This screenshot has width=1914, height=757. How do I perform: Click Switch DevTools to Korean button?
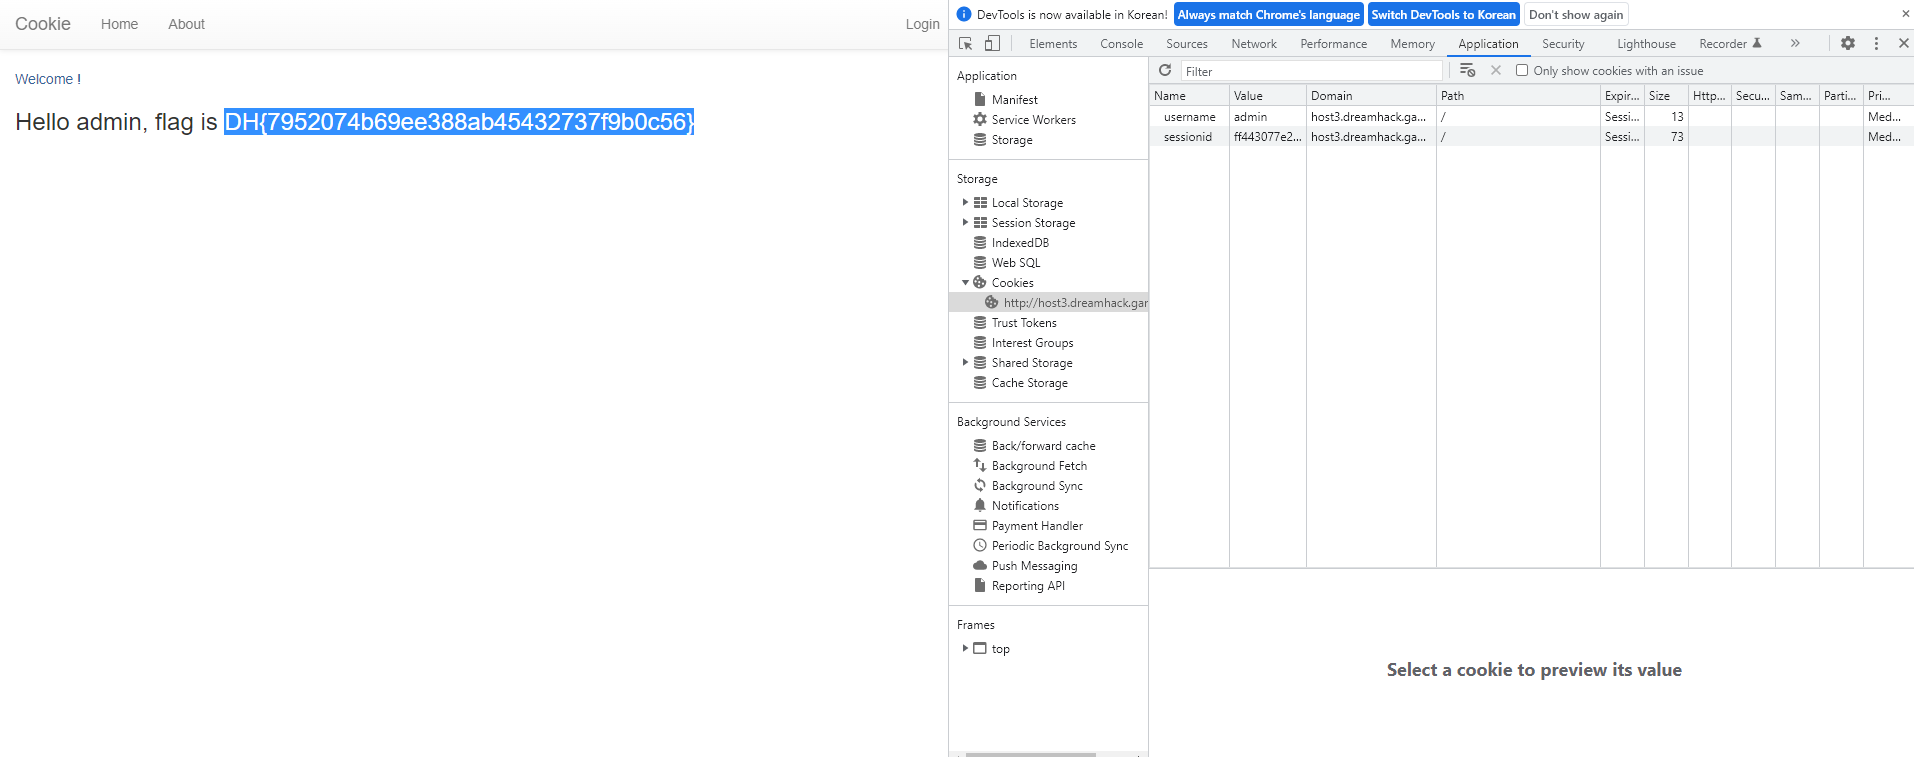coord(1443,14)
